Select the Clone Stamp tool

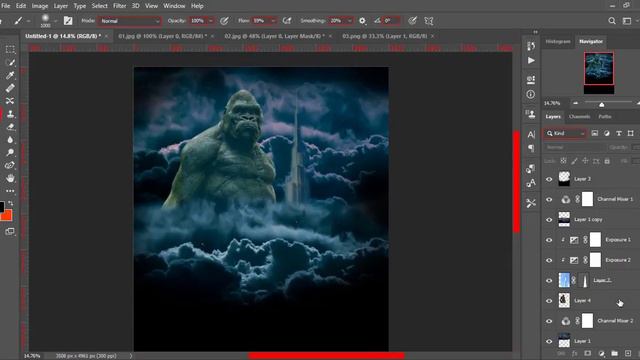point(10,114)
